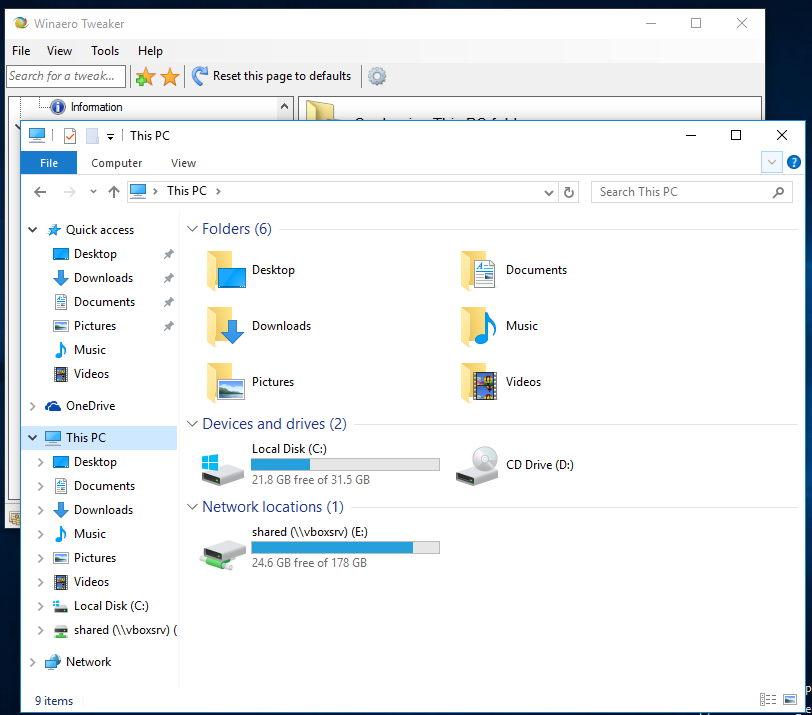The image size is (812, 715).
Task: Open Explorer Help via the question mark icon
Action: [794, 162]
